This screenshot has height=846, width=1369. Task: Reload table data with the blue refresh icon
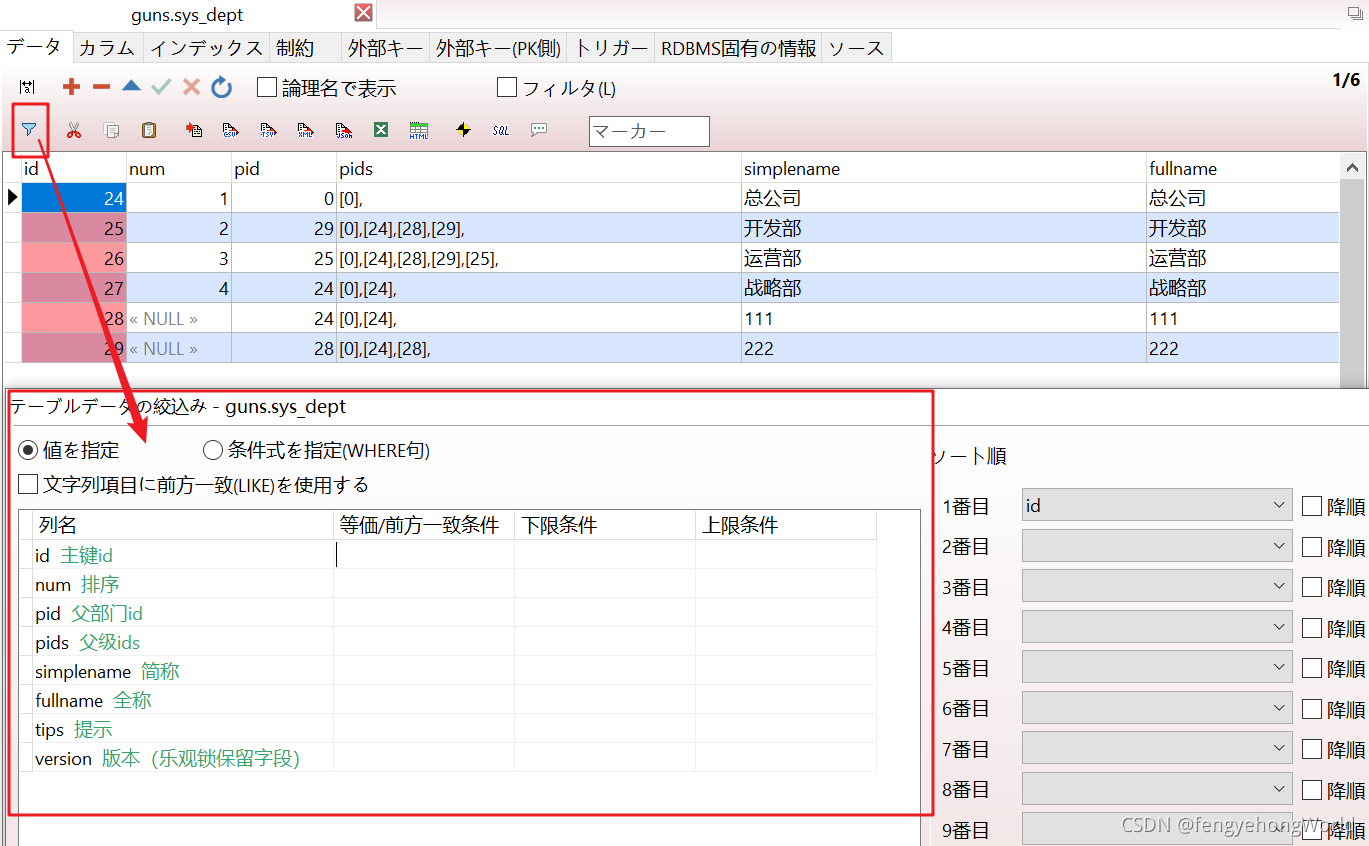tap(221, 88)
